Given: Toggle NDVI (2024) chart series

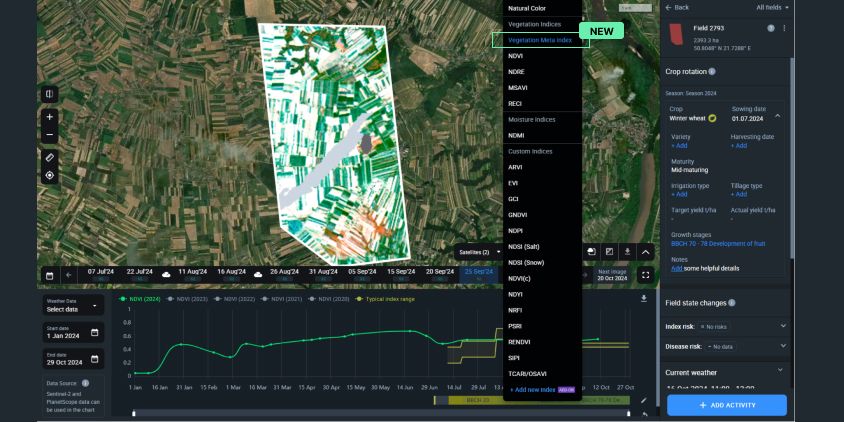Looking at the screenshot, I should pos(140,299).
